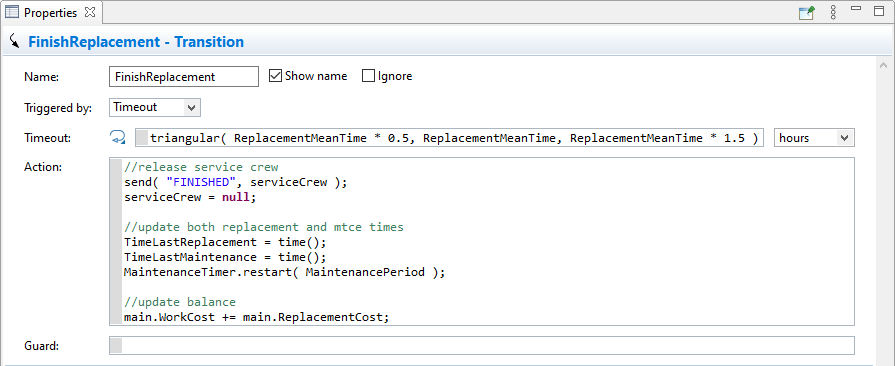The image size is (895, 366).
Task: Click the transition arrow icon beside the title
Action: 14,41
